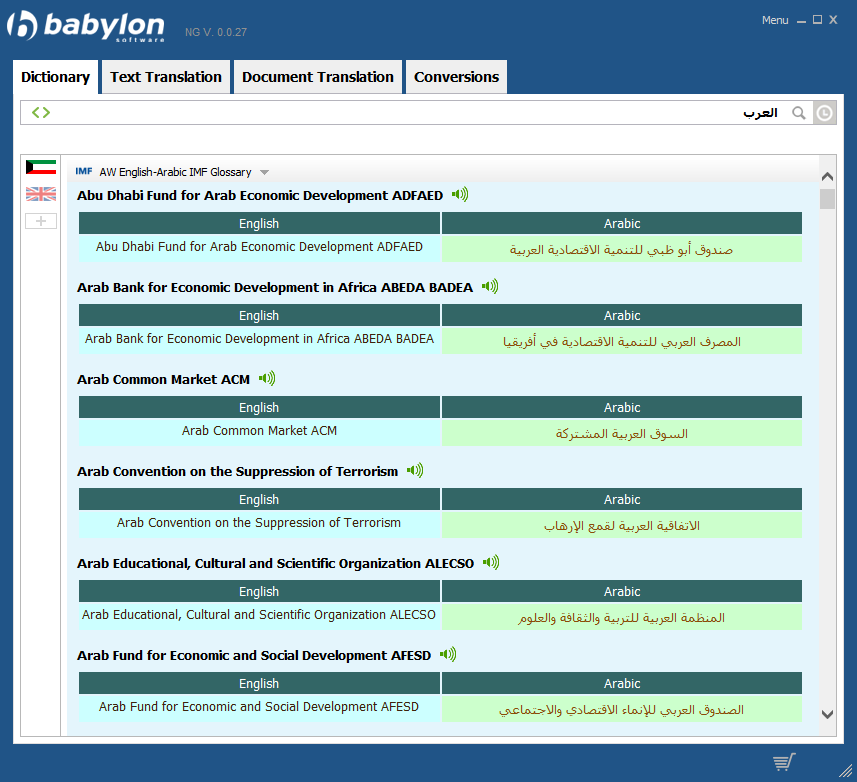Add a language with the plus button
Image resolution: width=857 pixels, height=782 pixels.
click(x=41, y=221)
